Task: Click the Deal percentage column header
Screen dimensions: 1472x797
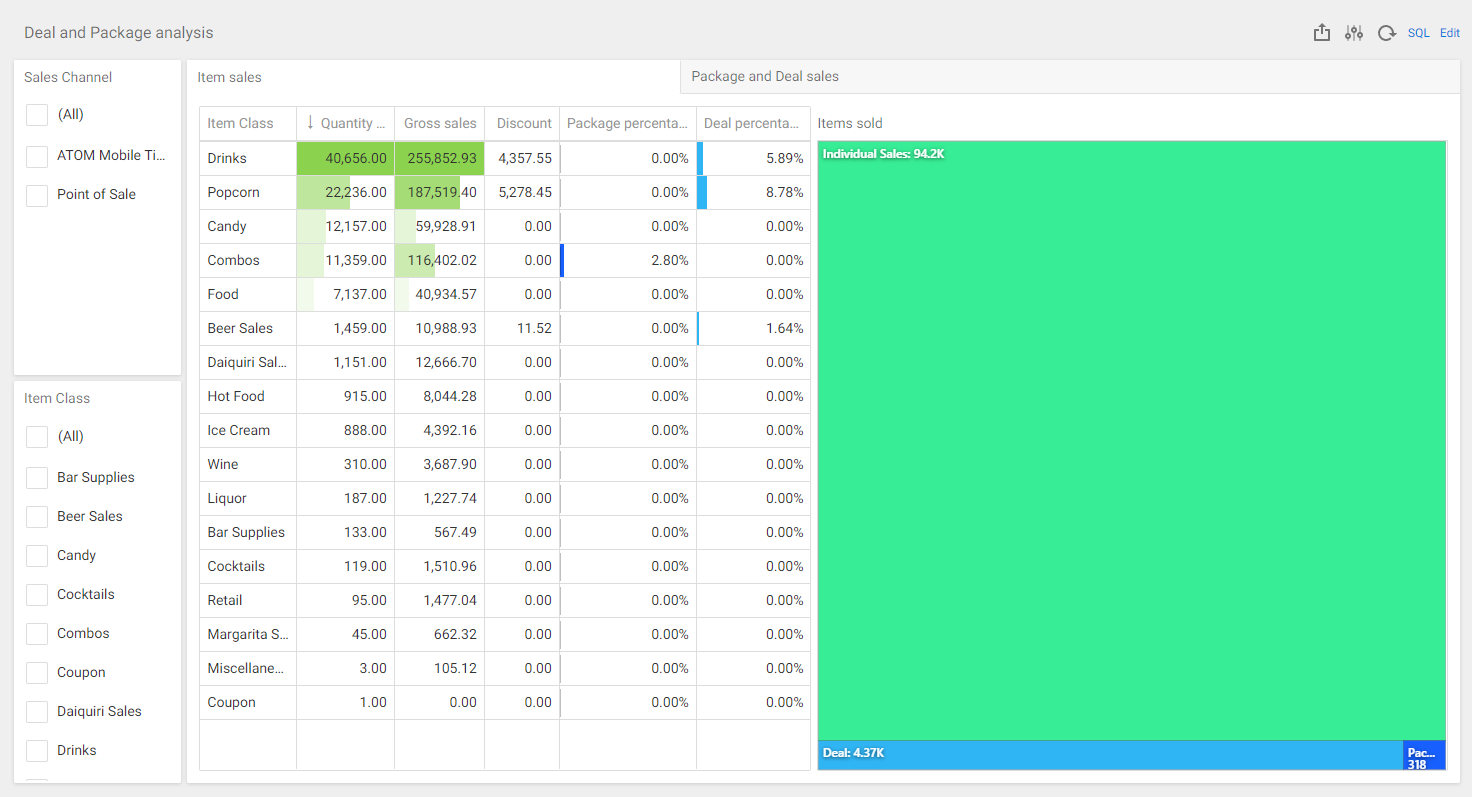Action: (x=752, y=123)
